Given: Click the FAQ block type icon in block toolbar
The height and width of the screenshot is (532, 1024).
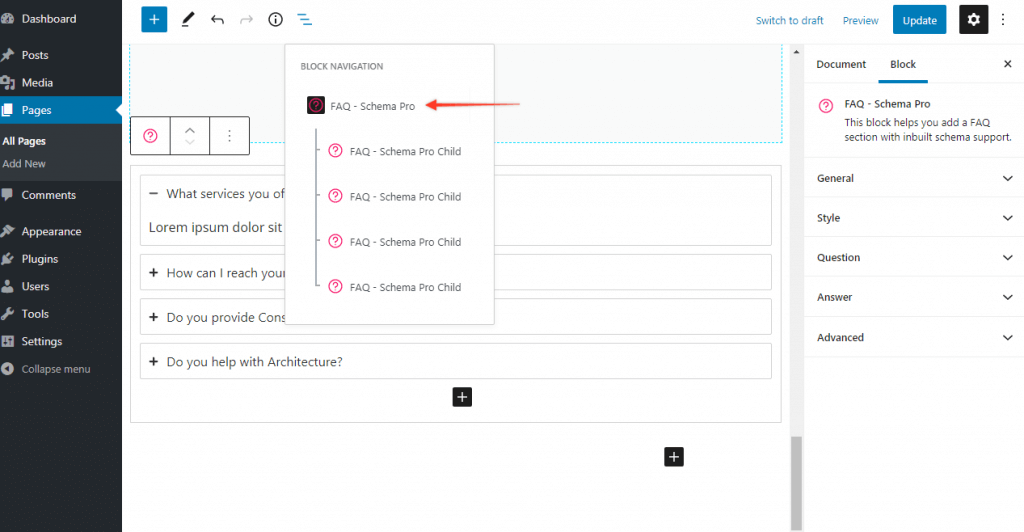Looking at the screenshot, I should (x=150, y=136).
